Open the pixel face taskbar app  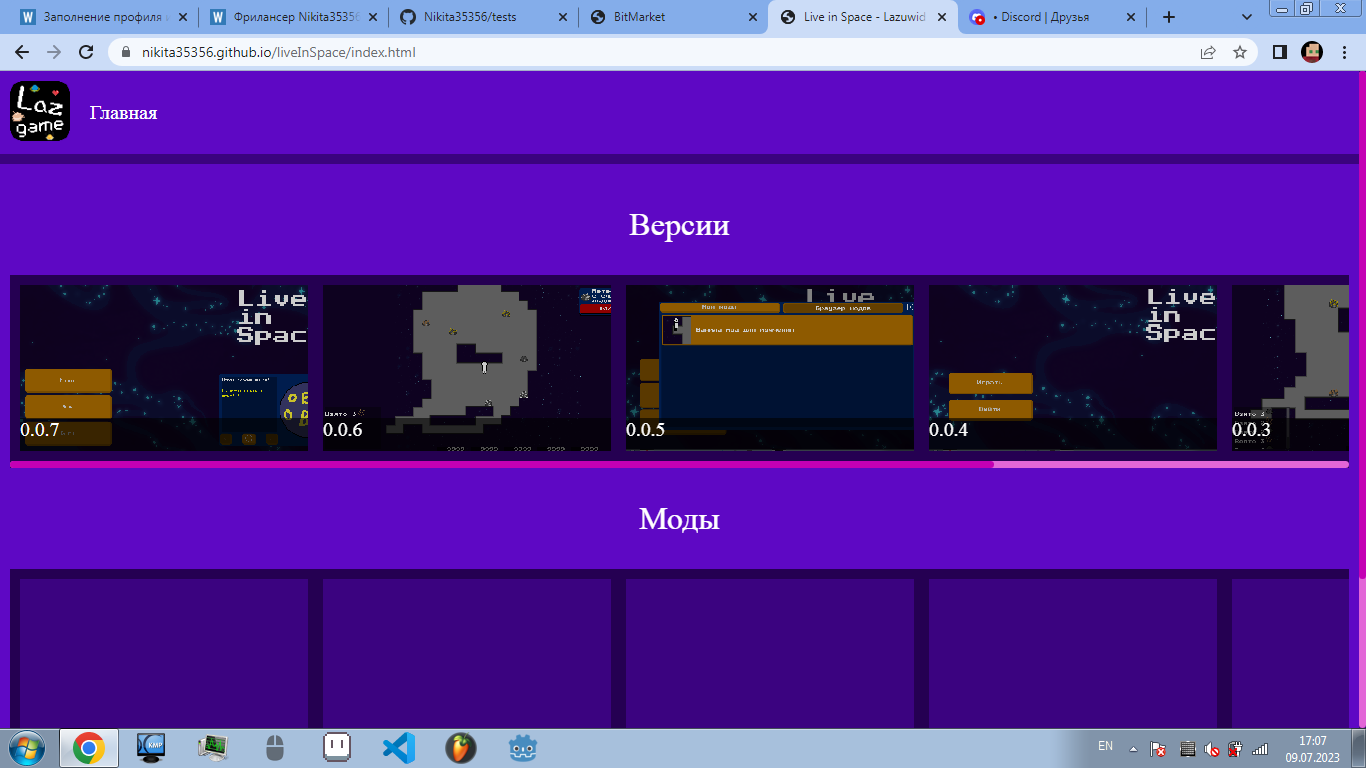(337, 747)
